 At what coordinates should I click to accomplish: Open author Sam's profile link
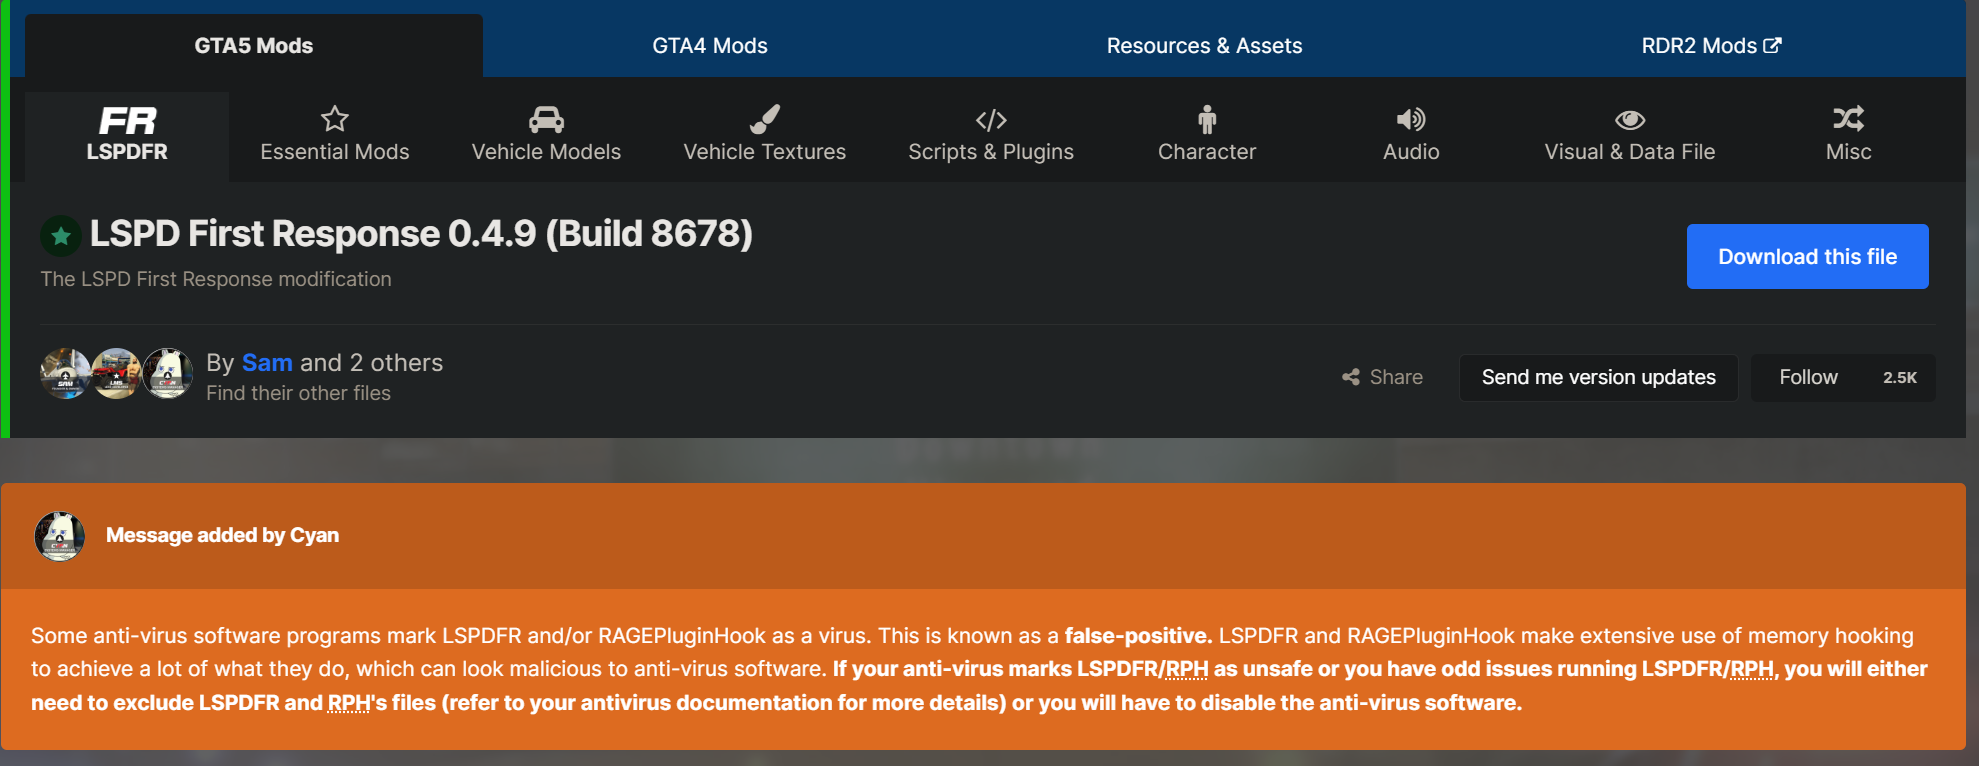[x=267, y=362]
